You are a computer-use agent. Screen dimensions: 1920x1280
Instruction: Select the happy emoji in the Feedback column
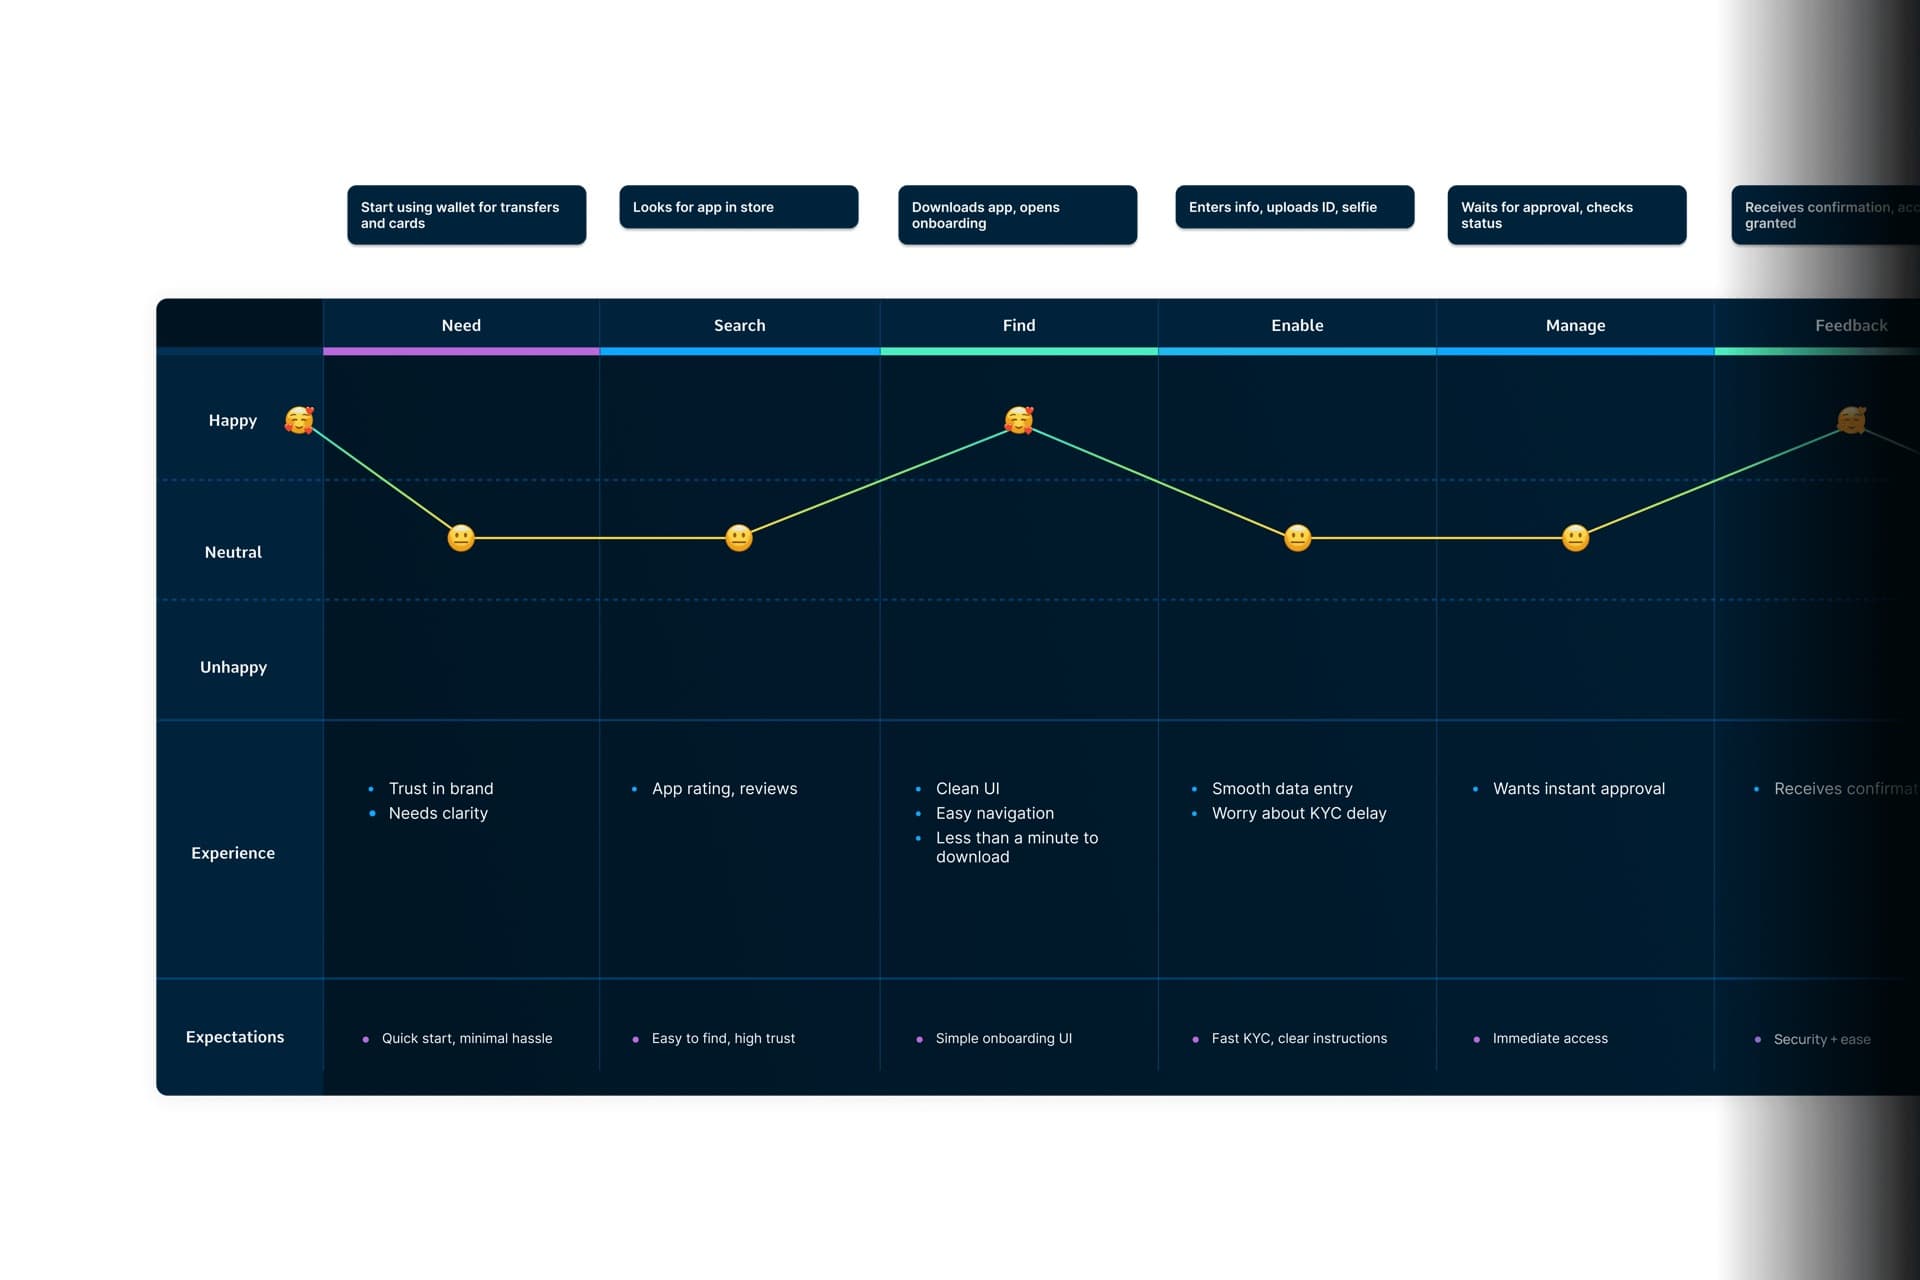1852,421
